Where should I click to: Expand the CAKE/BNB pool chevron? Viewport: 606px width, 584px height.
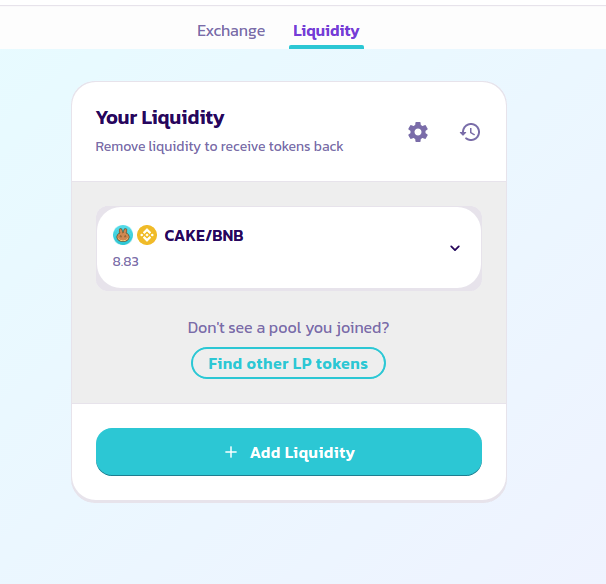455,248
